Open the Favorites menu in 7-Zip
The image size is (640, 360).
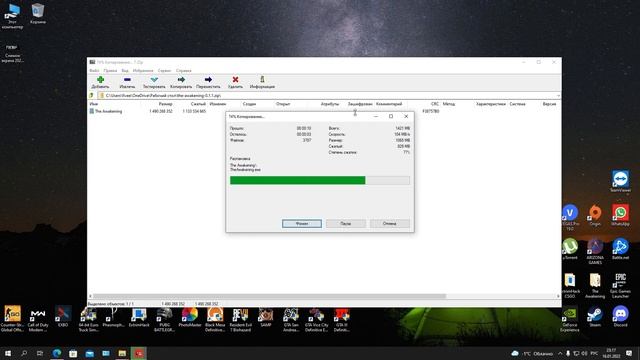coord(143,71)
